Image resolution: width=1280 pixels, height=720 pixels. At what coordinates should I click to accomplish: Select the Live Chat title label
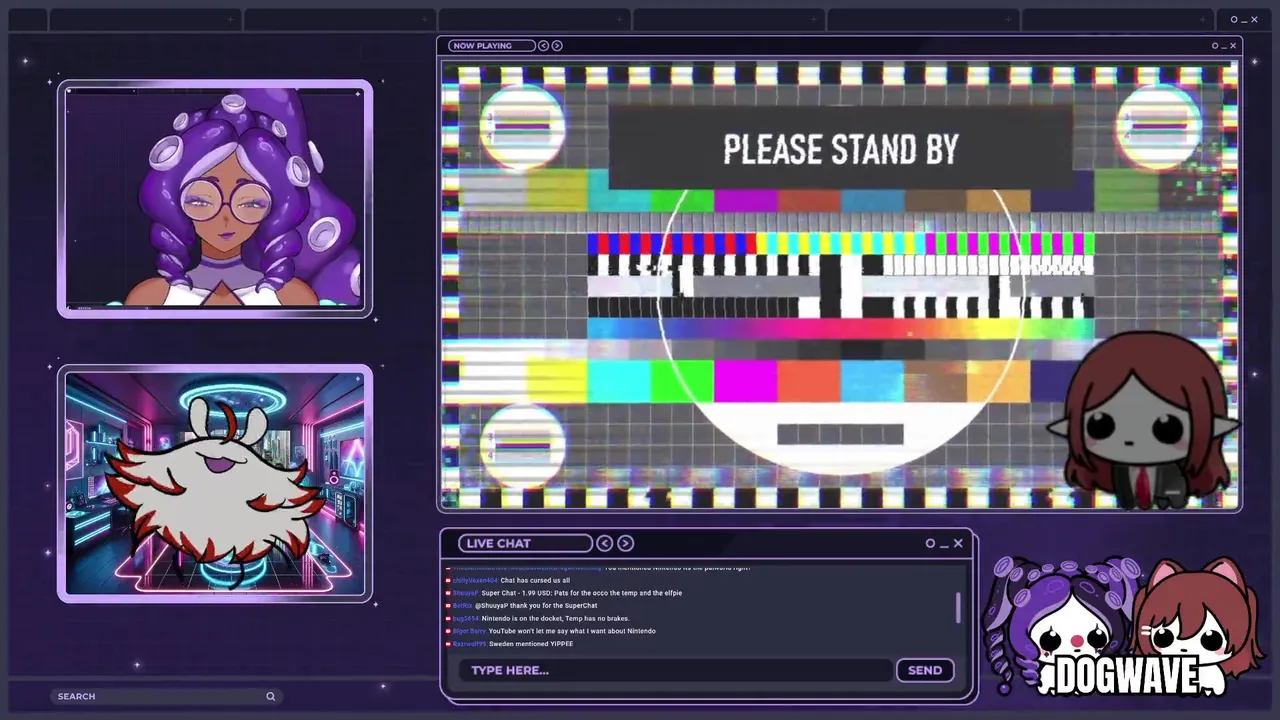point(525,543)
